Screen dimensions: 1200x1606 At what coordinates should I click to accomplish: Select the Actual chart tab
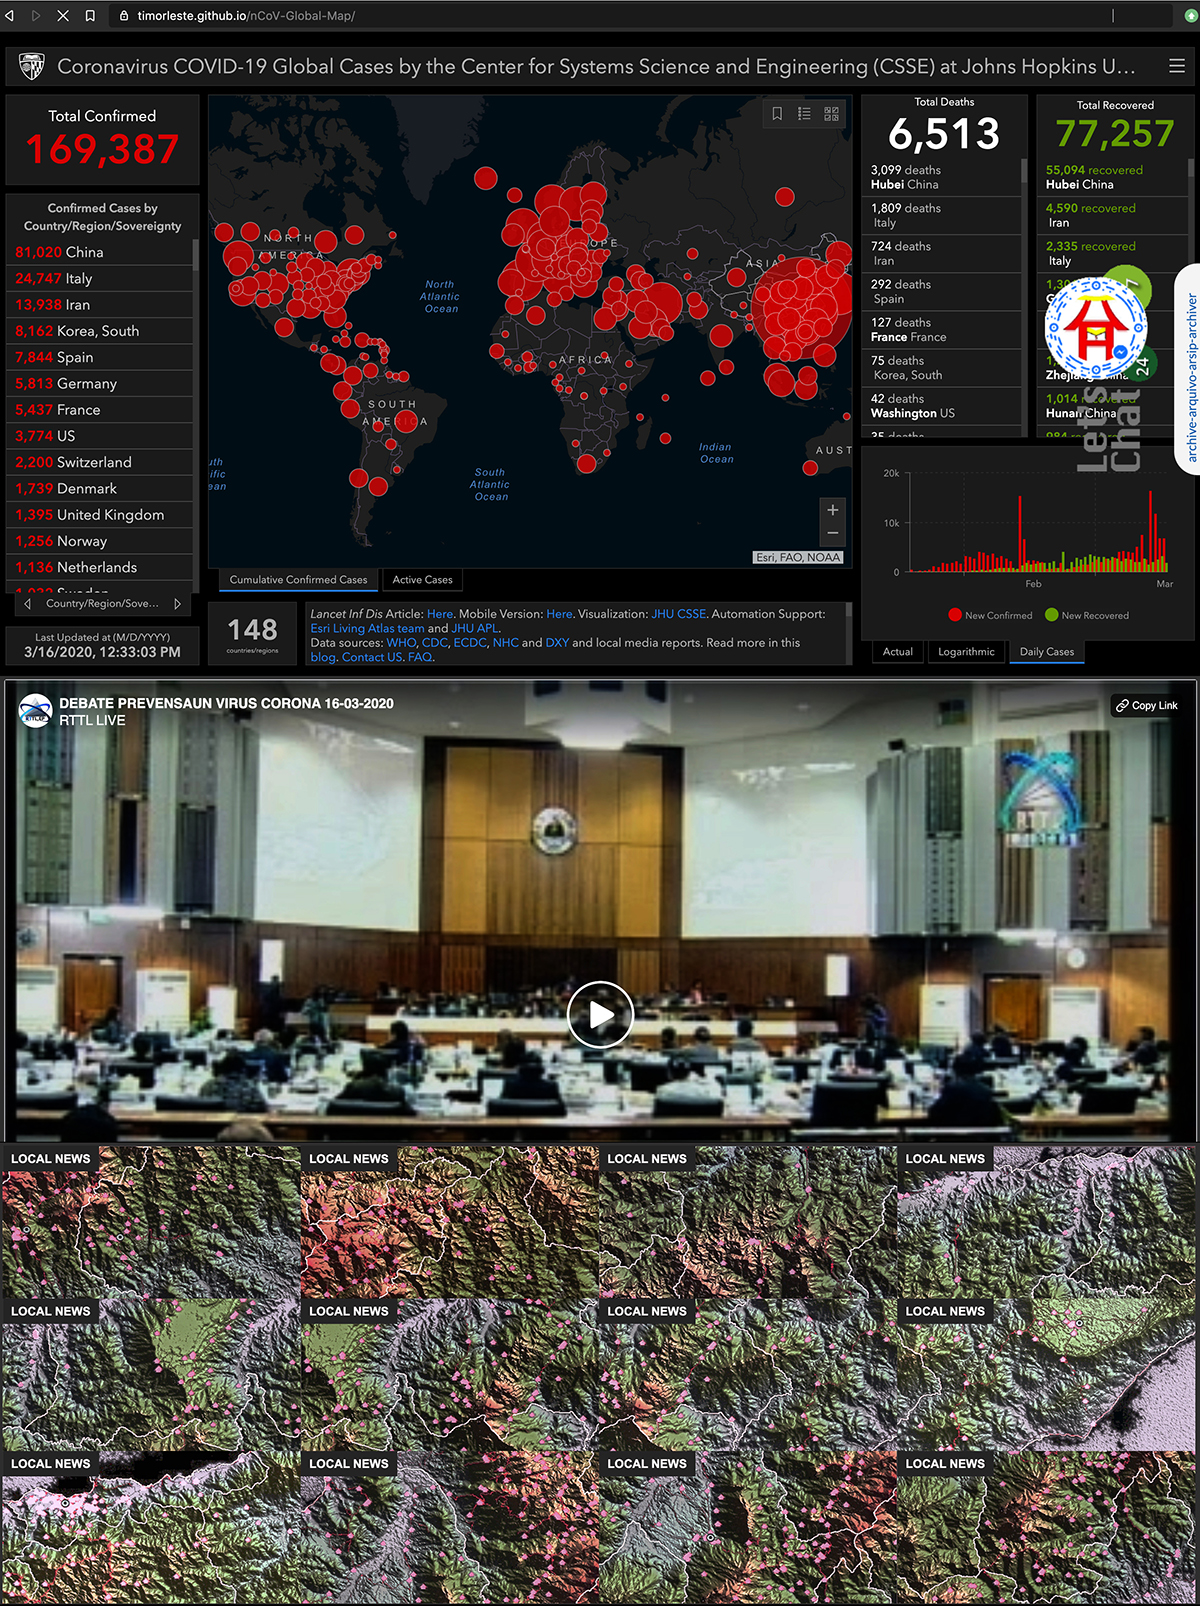point(897,652)
